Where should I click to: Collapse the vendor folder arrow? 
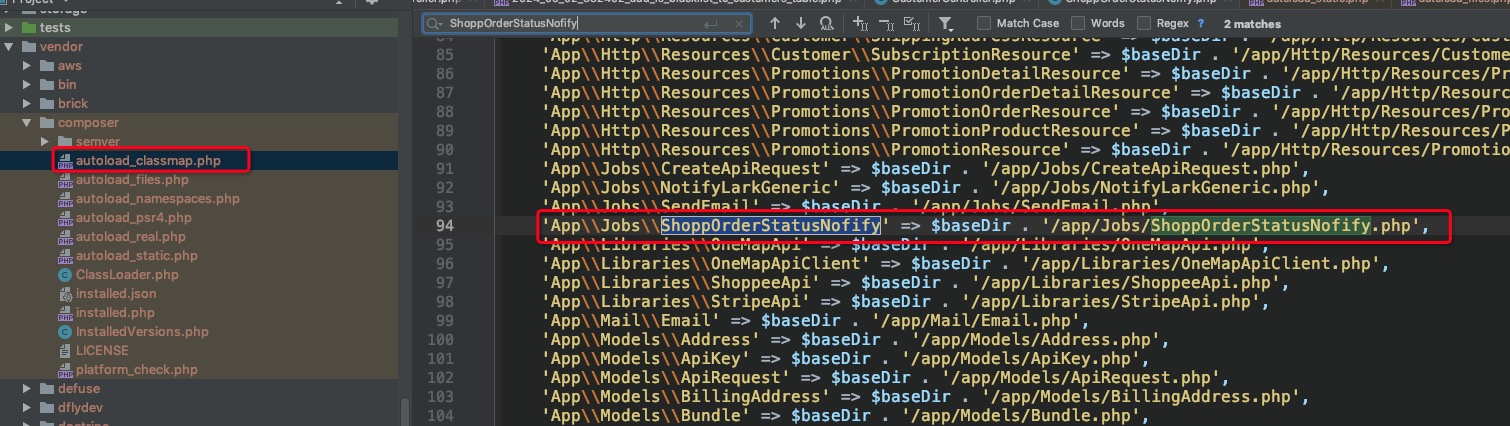tap(9, 47)
